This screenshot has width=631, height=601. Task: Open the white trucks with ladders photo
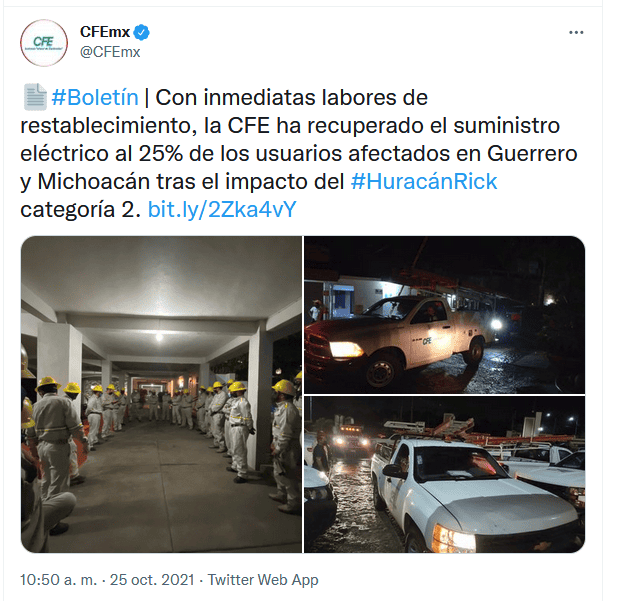pos(444,474)
